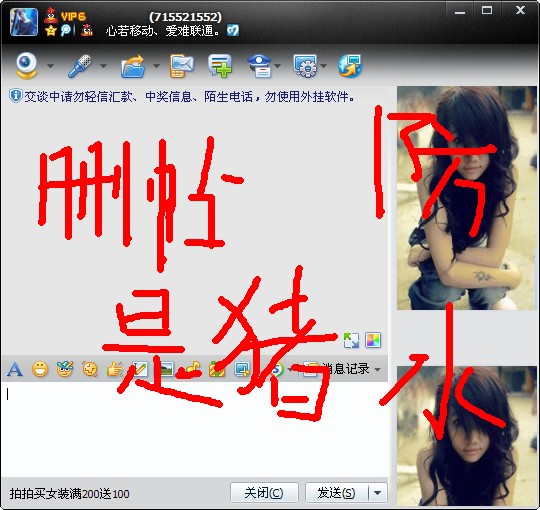Click the red penguin icon beside signature

point(87,31)
